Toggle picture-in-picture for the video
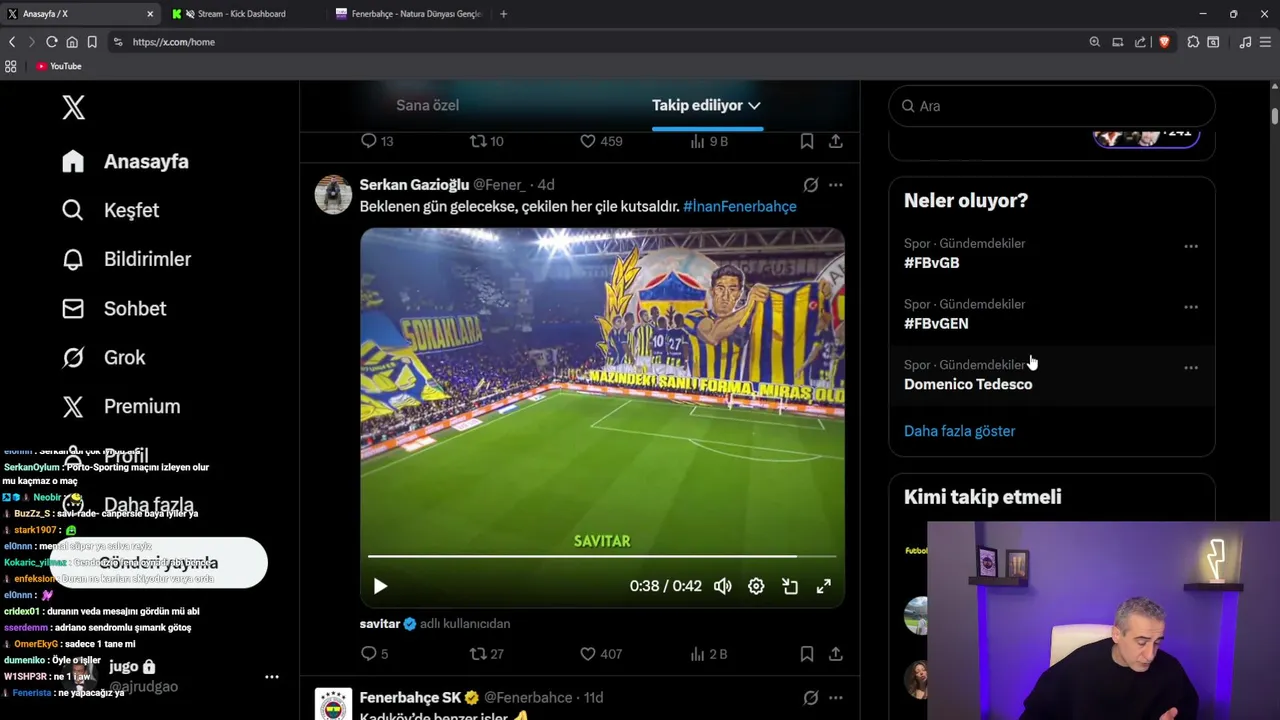Image resolution: width=1280 pixels, height=720 pixels. click(790, 587)
